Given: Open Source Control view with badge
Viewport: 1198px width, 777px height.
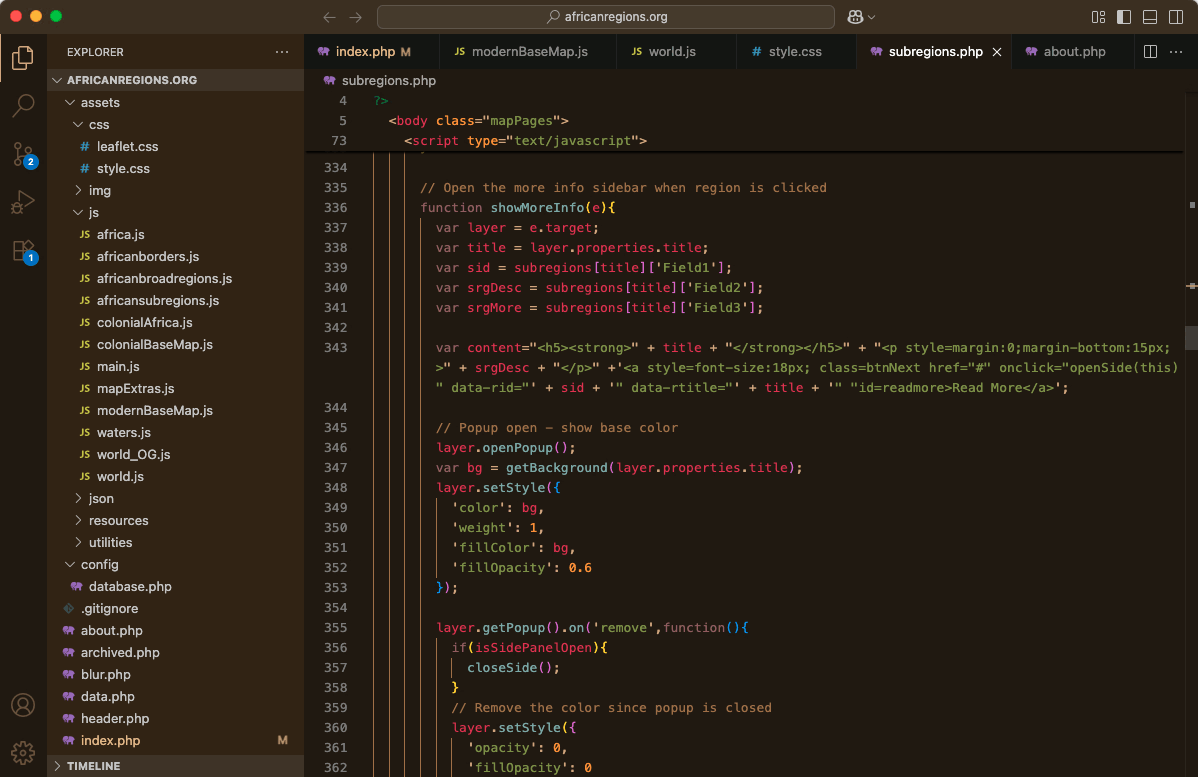Looking at the screenshot, I should tap(23, 154).
